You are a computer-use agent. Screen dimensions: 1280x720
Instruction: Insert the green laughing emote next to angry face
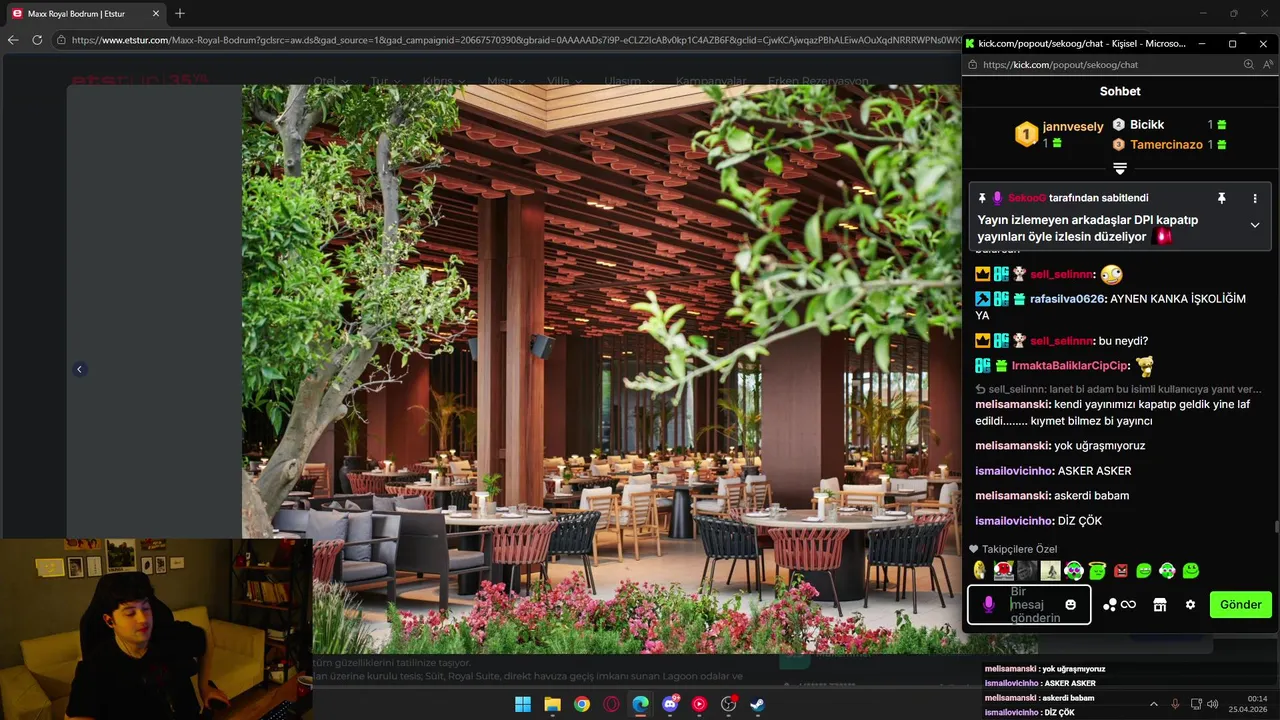click(x=1144, y=571)
